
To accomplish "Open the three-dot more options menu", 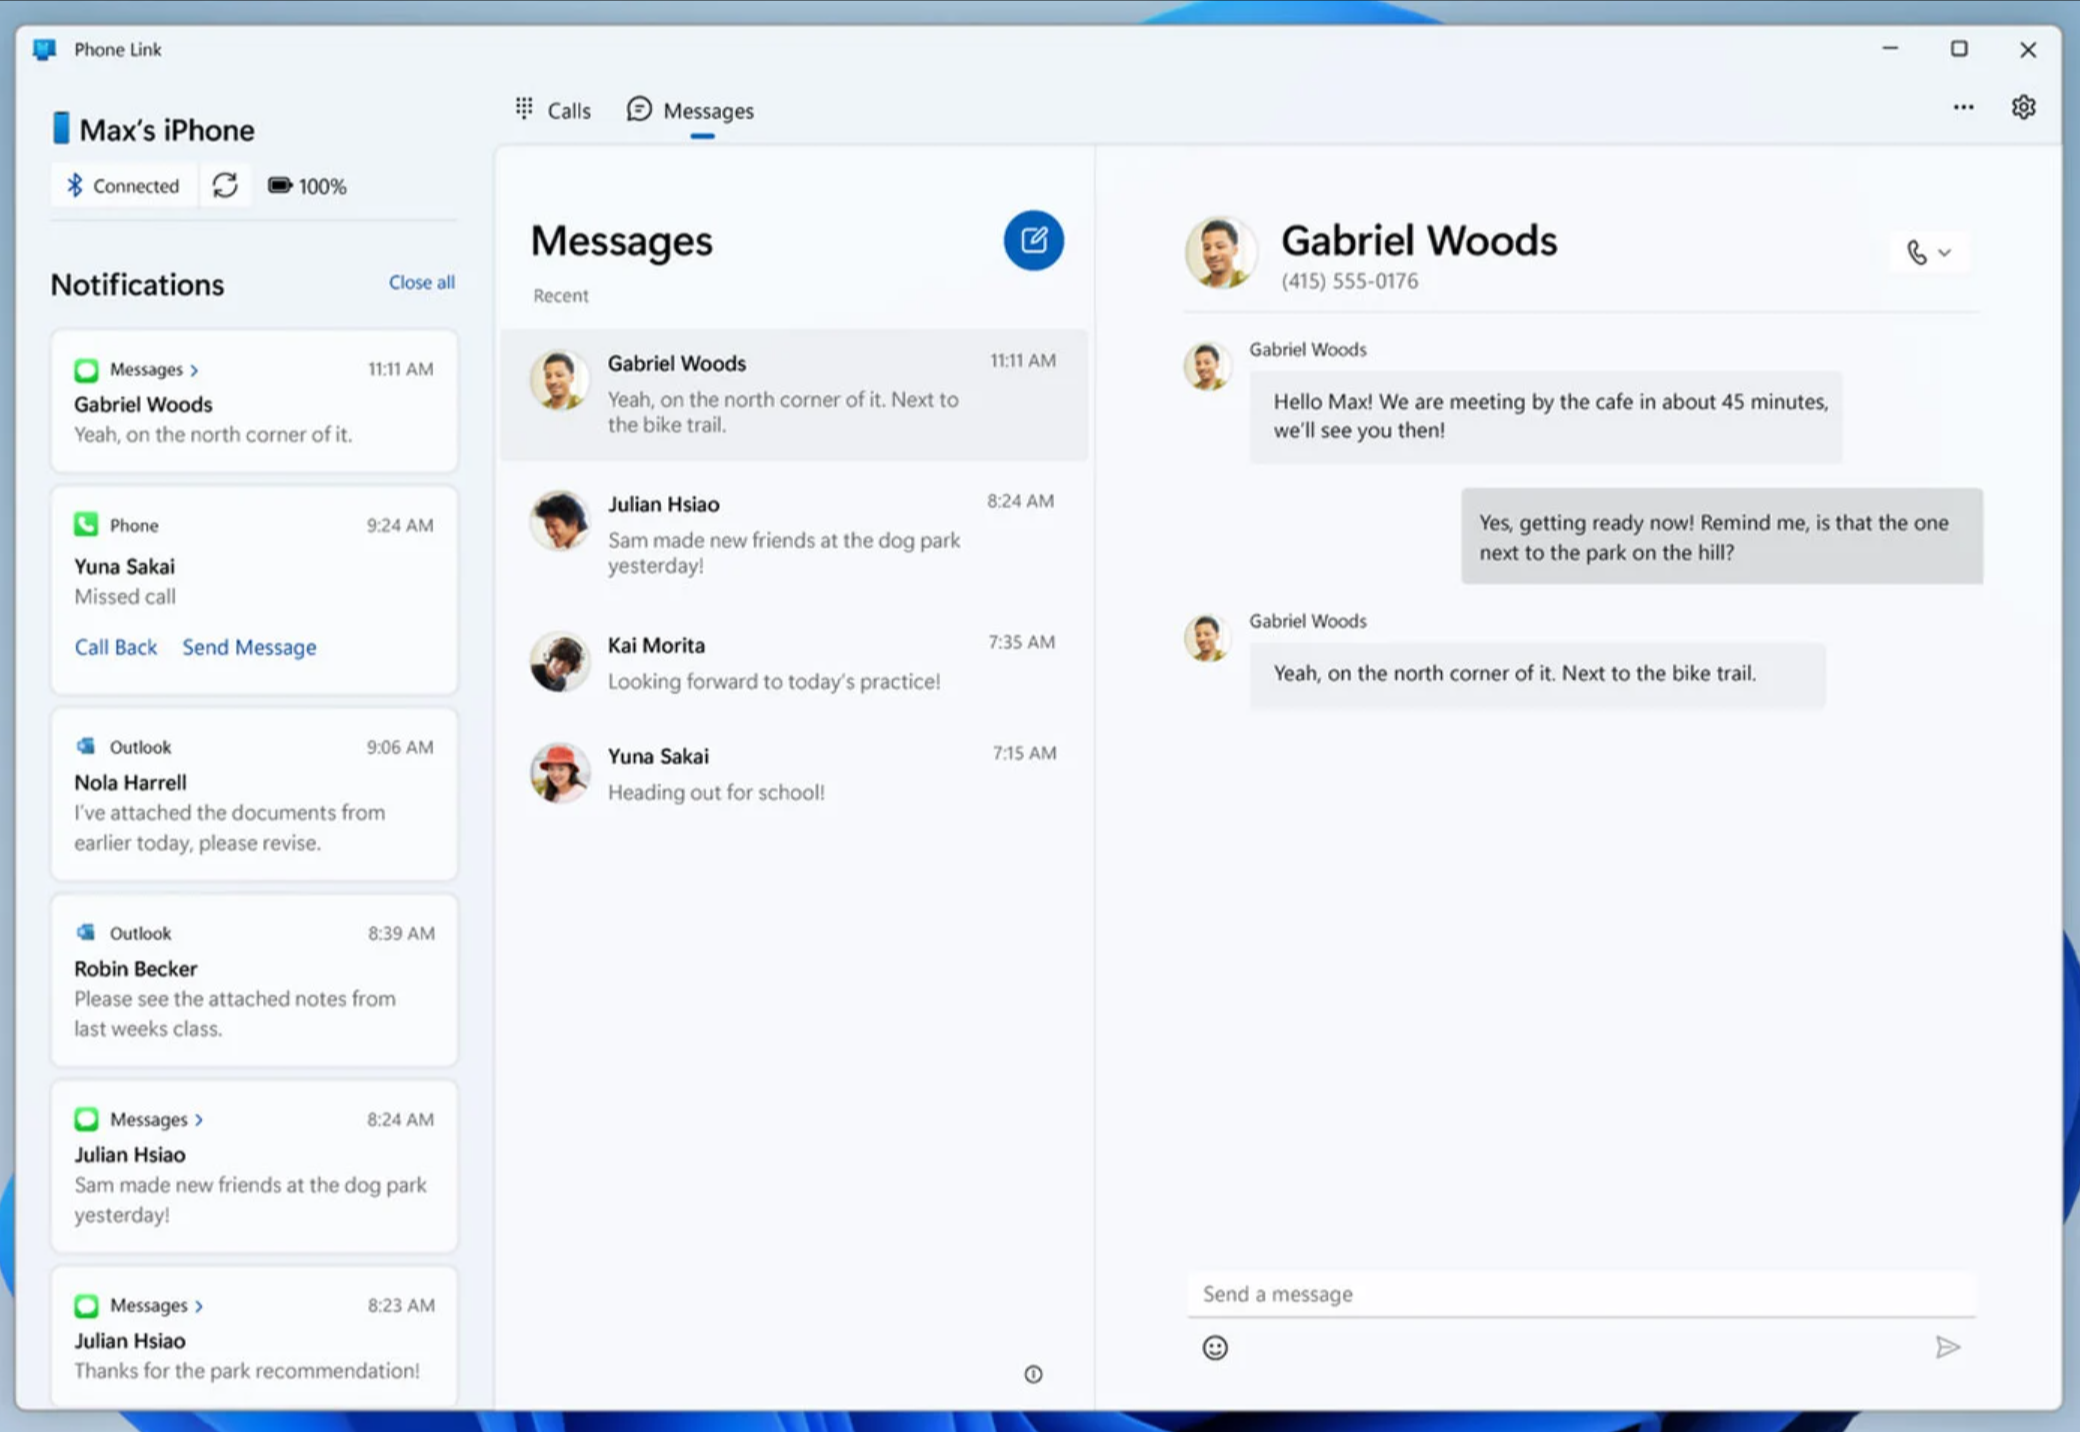I will point(1963,107).
